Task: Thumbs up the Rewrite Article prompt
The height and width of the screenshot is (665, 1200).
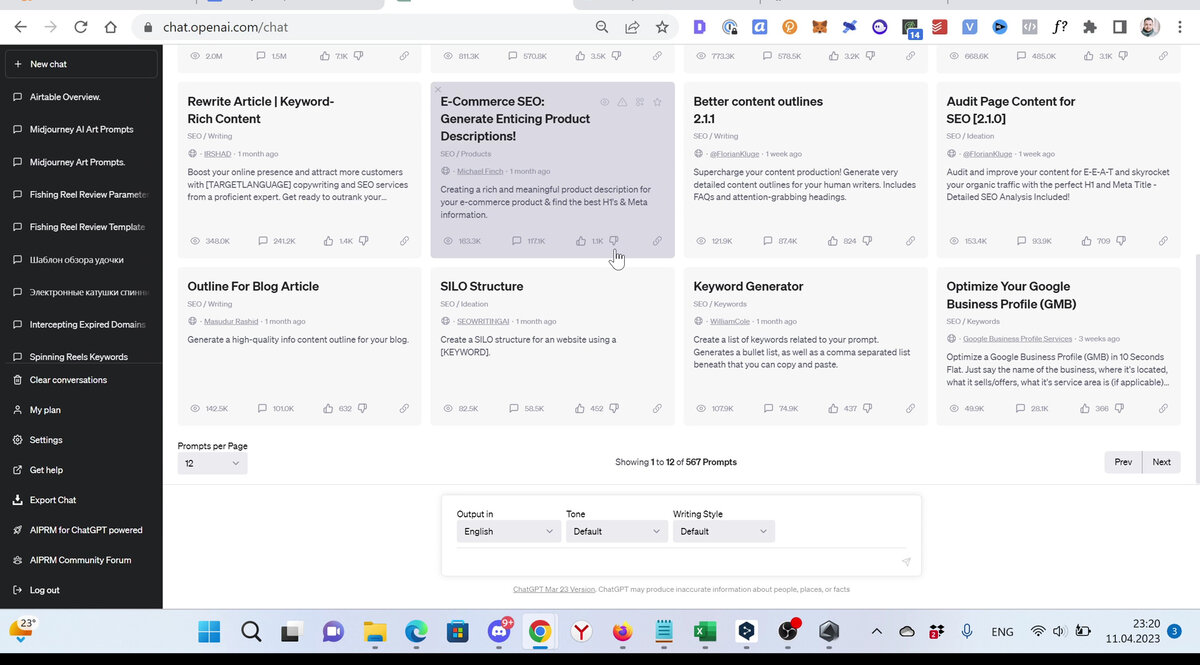Action: point(326,241)
